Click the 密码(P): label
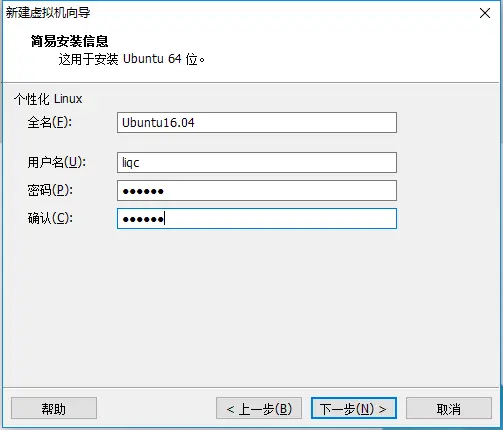The width and height of the screenshot is (503, 430). [x=50, y=190]
